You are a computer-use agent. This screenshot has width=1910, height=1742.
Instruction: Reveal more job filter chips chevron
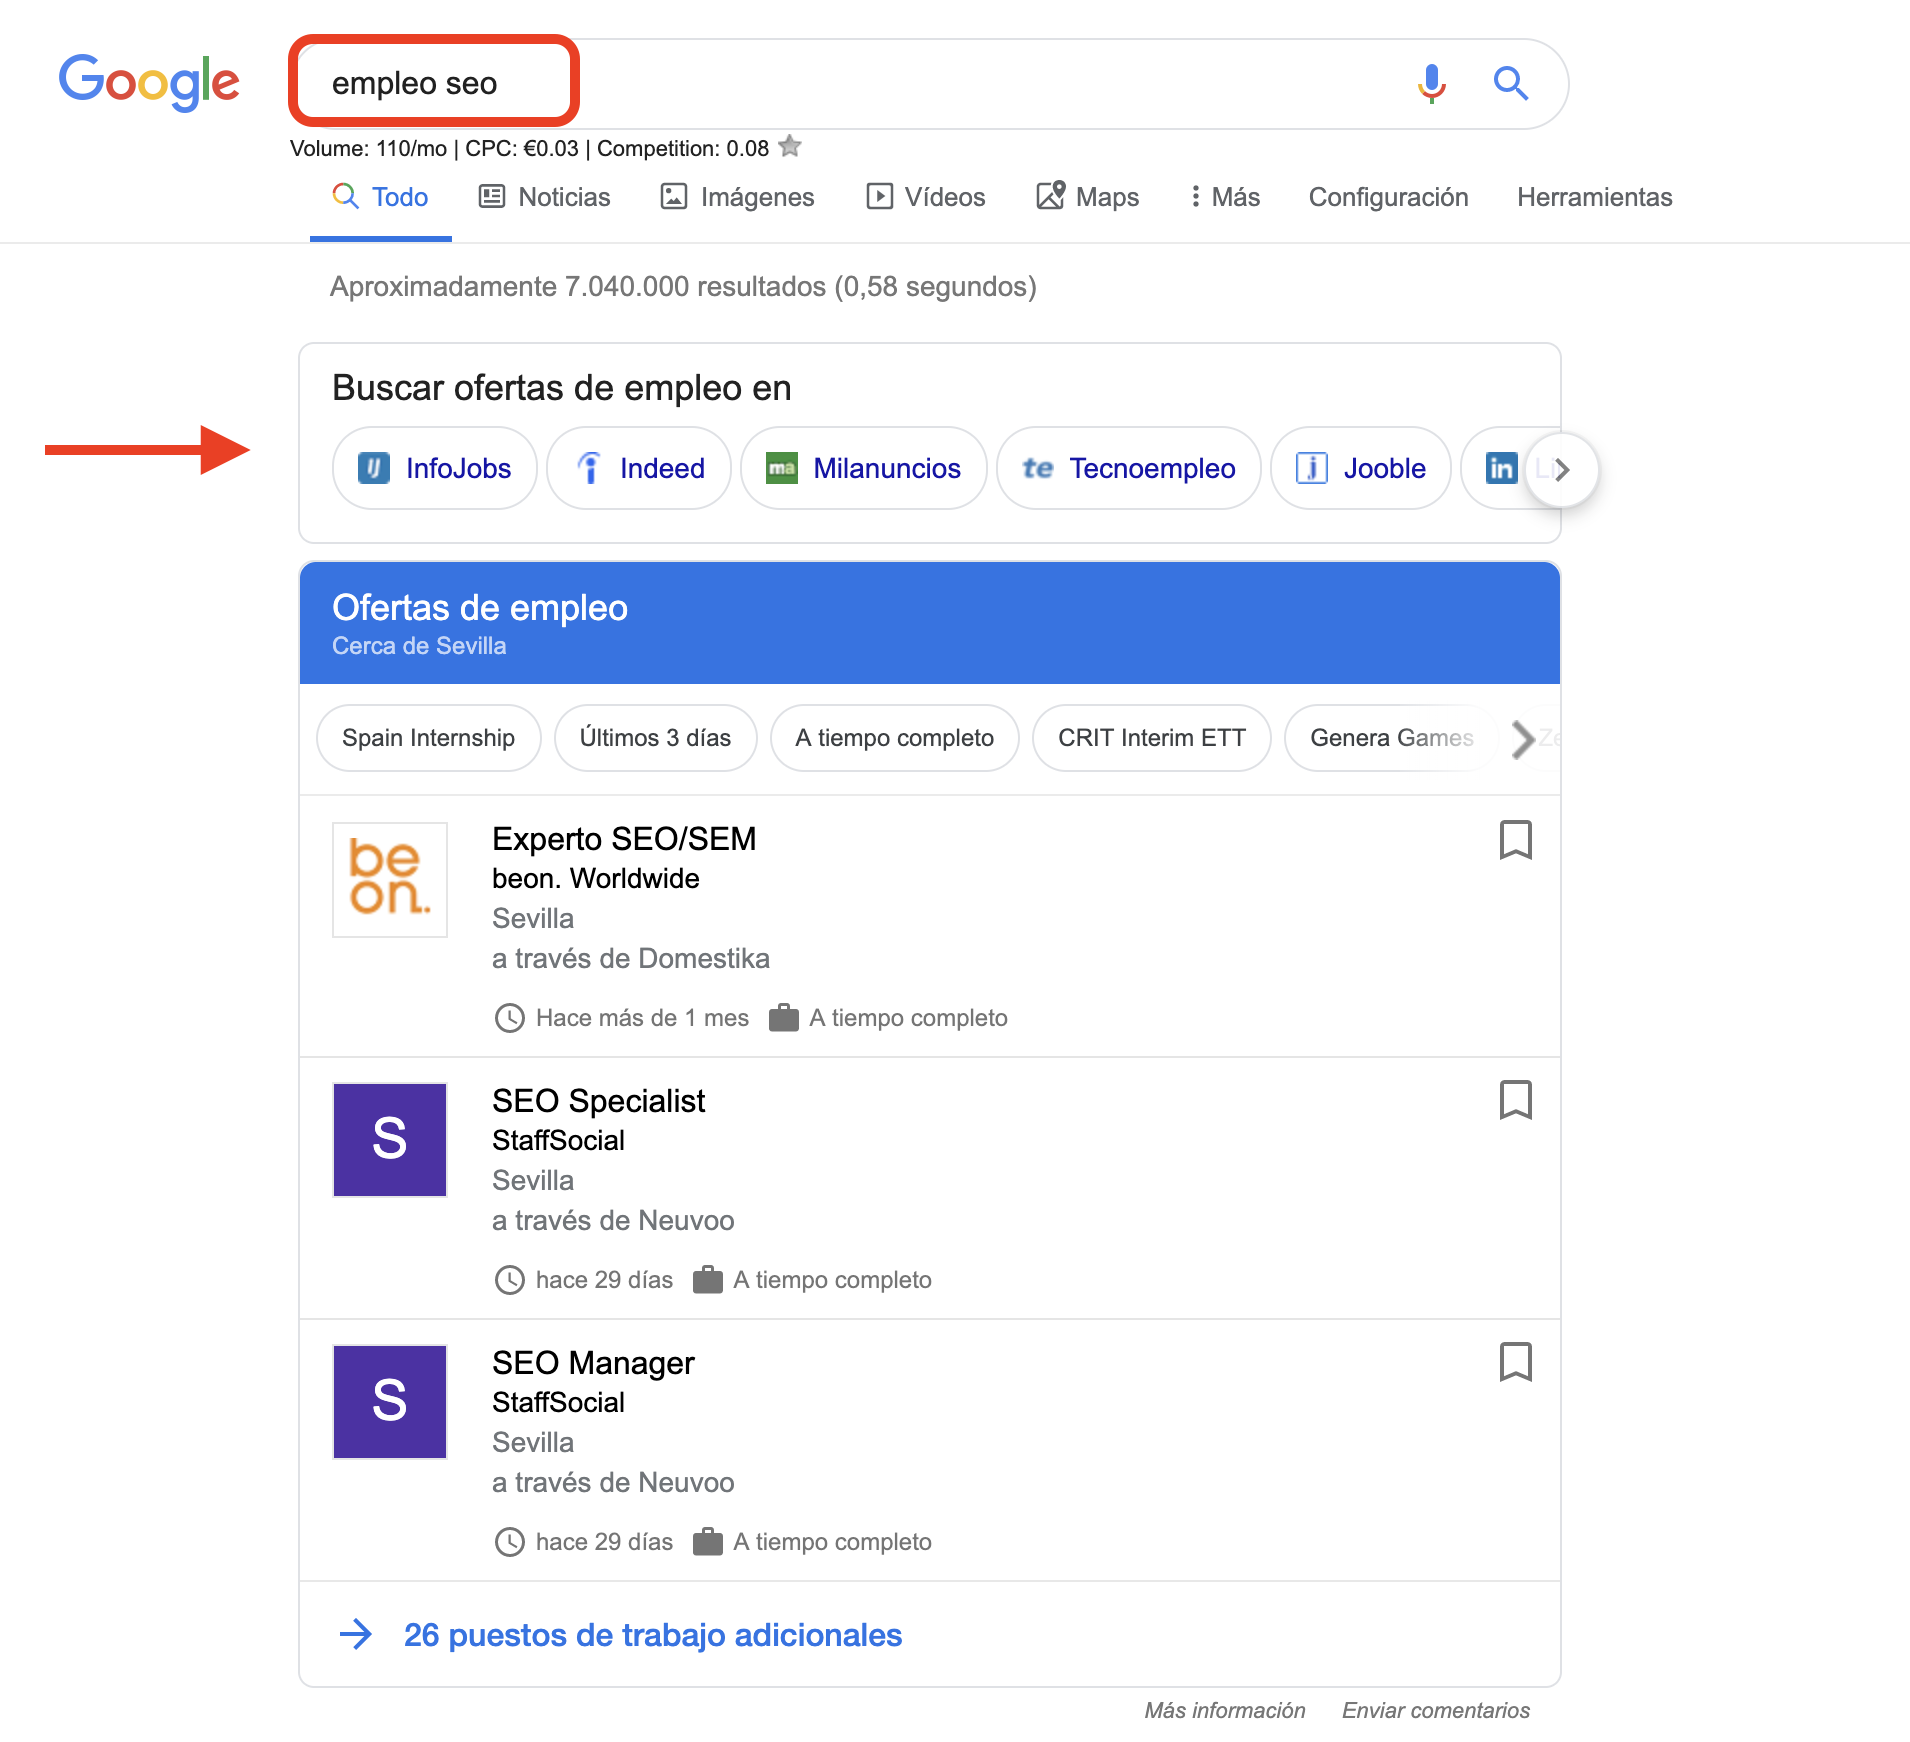point(1522,740)
